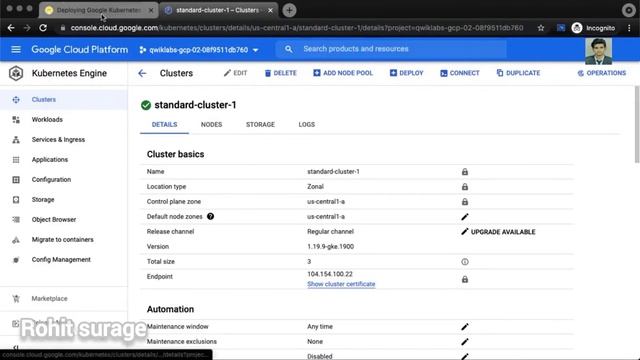This screenshot has width=640, height=360.
Task: Click ADD NODE POOL button
Action: [x=343, y=73]
